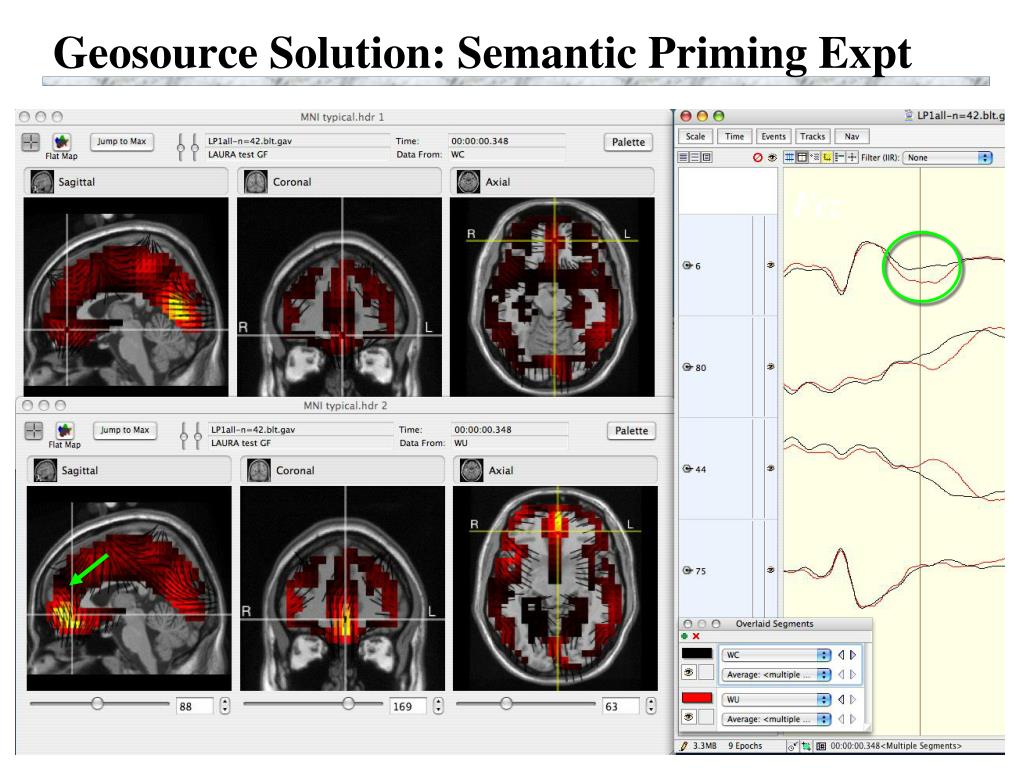Toggle eye visibility for WC segment

(x=688, y=673)
